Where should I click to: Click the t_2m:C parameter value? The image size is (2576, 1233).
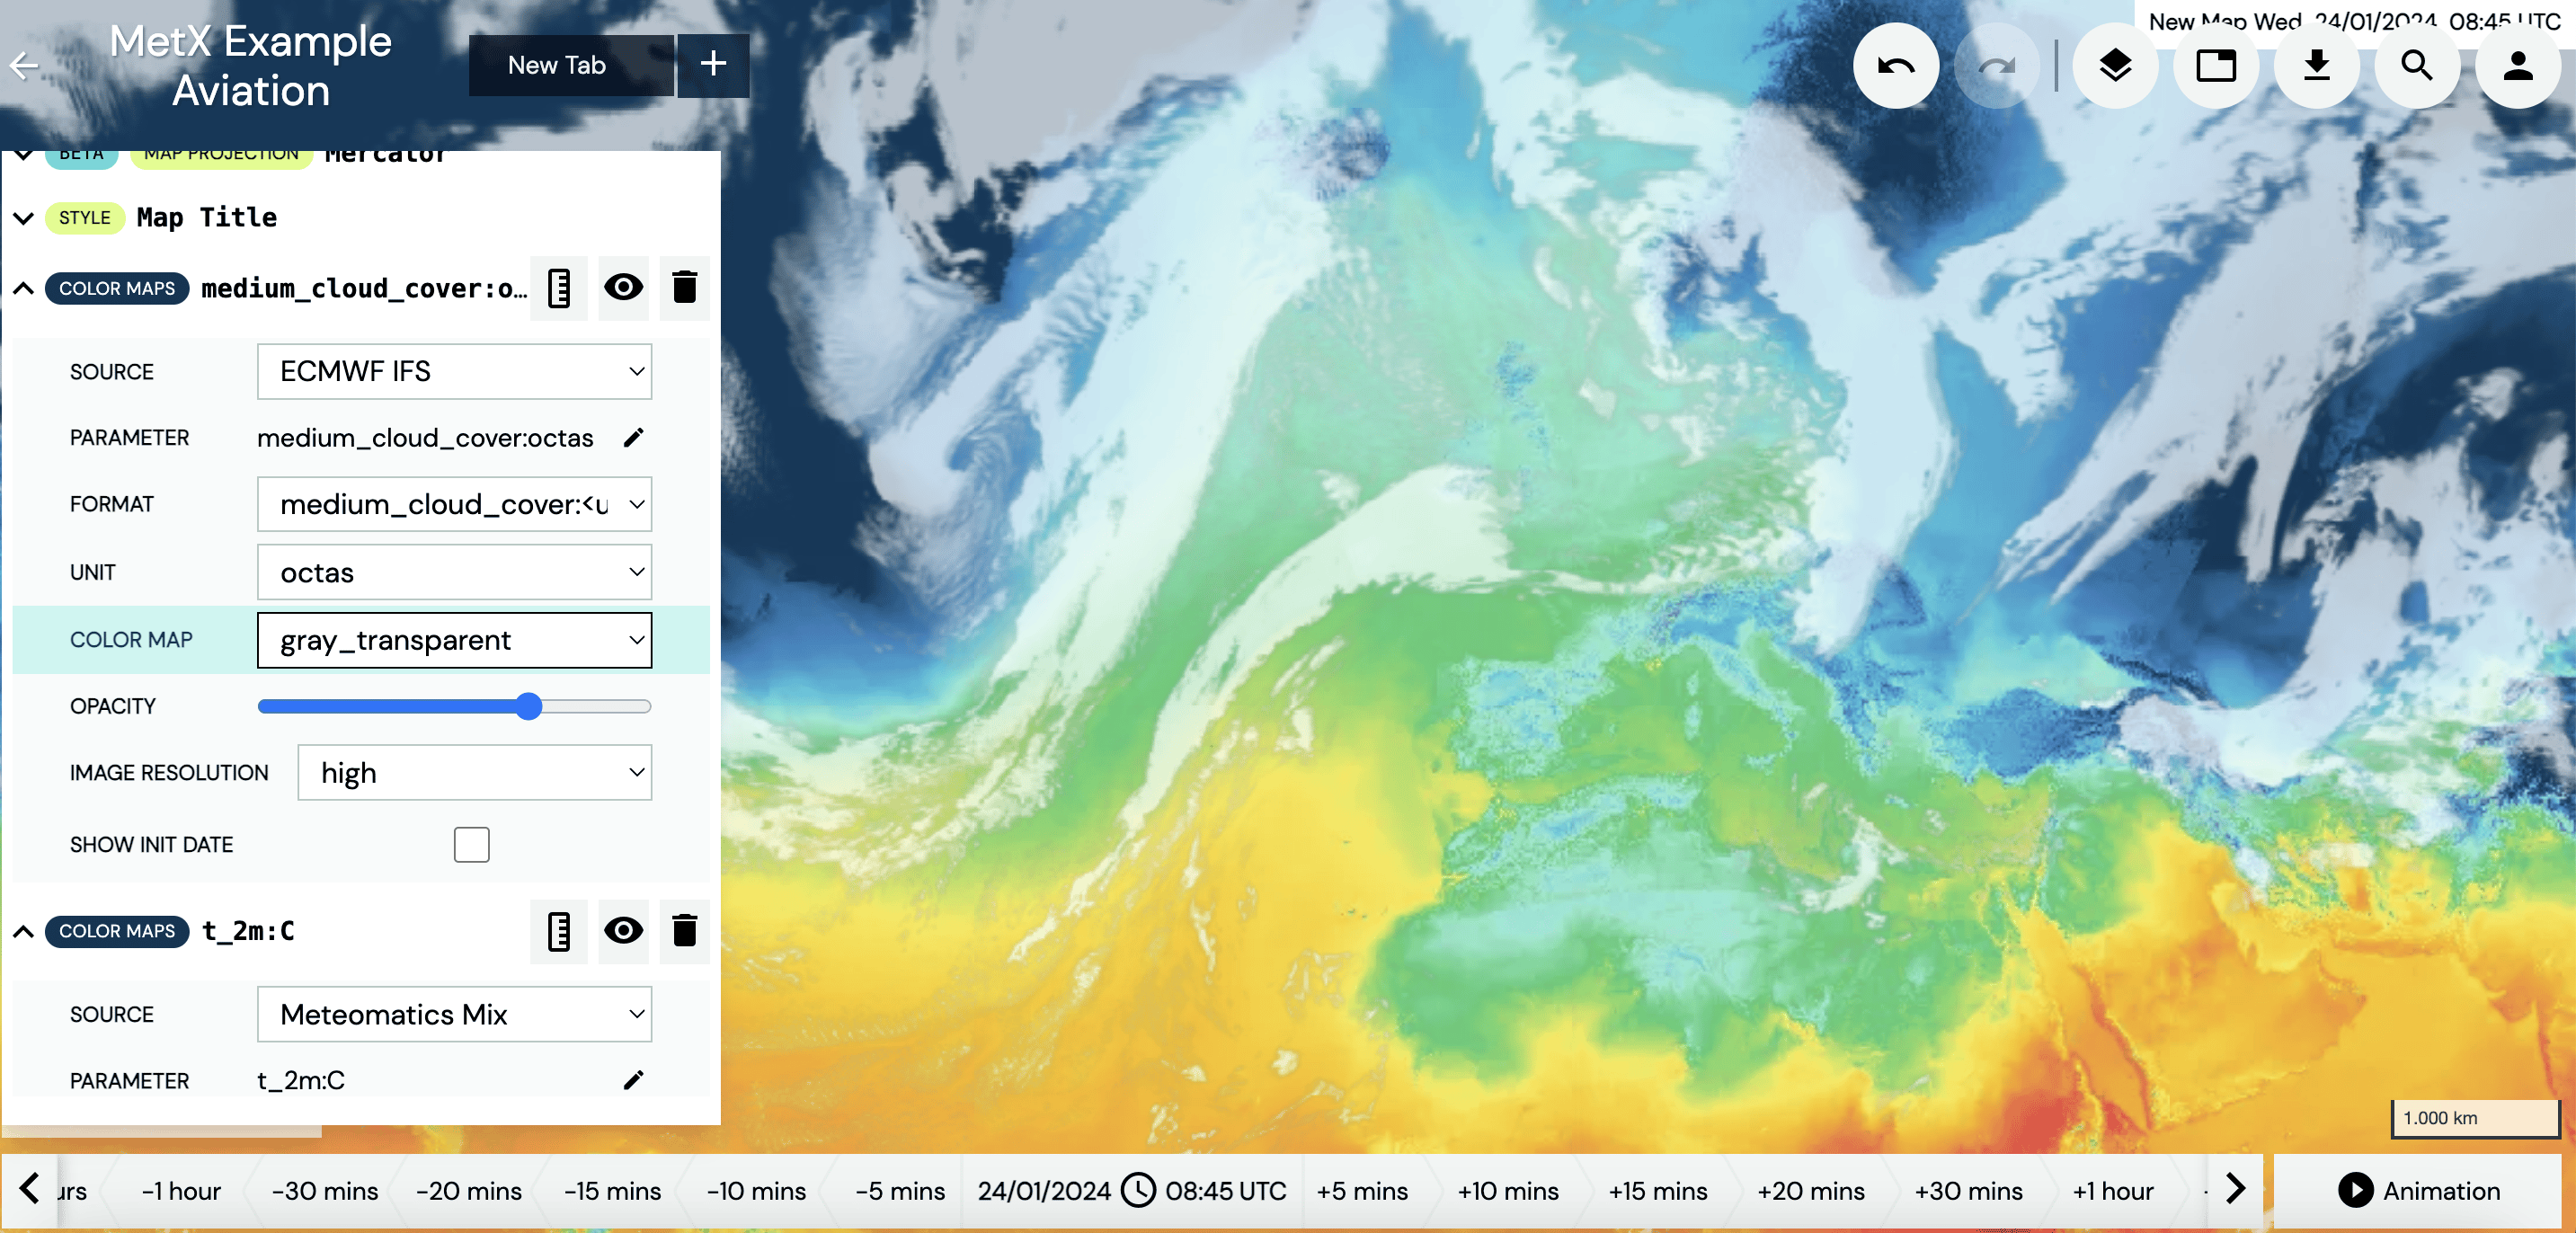coord(301,1080)
